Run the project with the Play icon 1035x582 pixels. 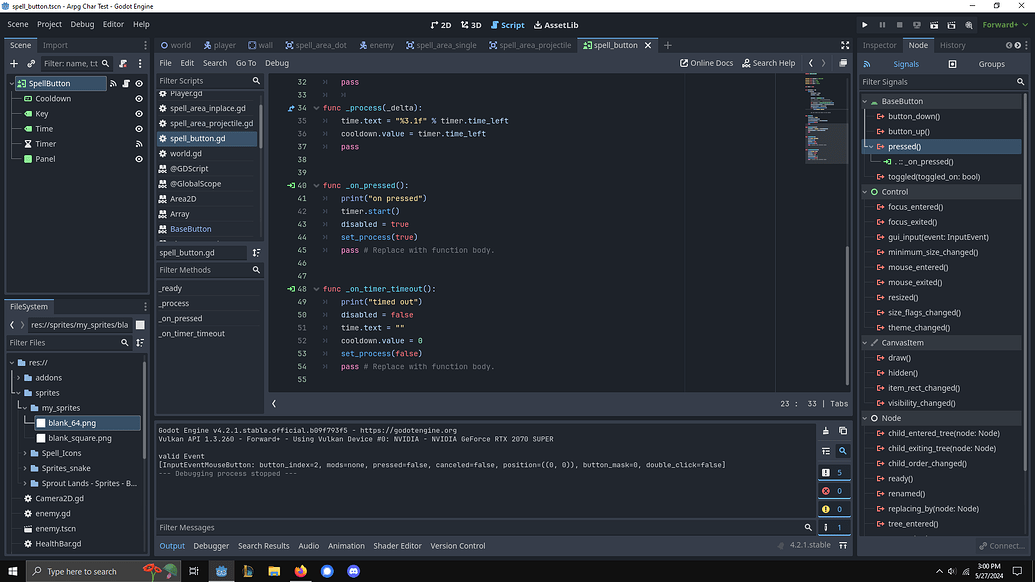pyautogui.click(x=864, y=24)
